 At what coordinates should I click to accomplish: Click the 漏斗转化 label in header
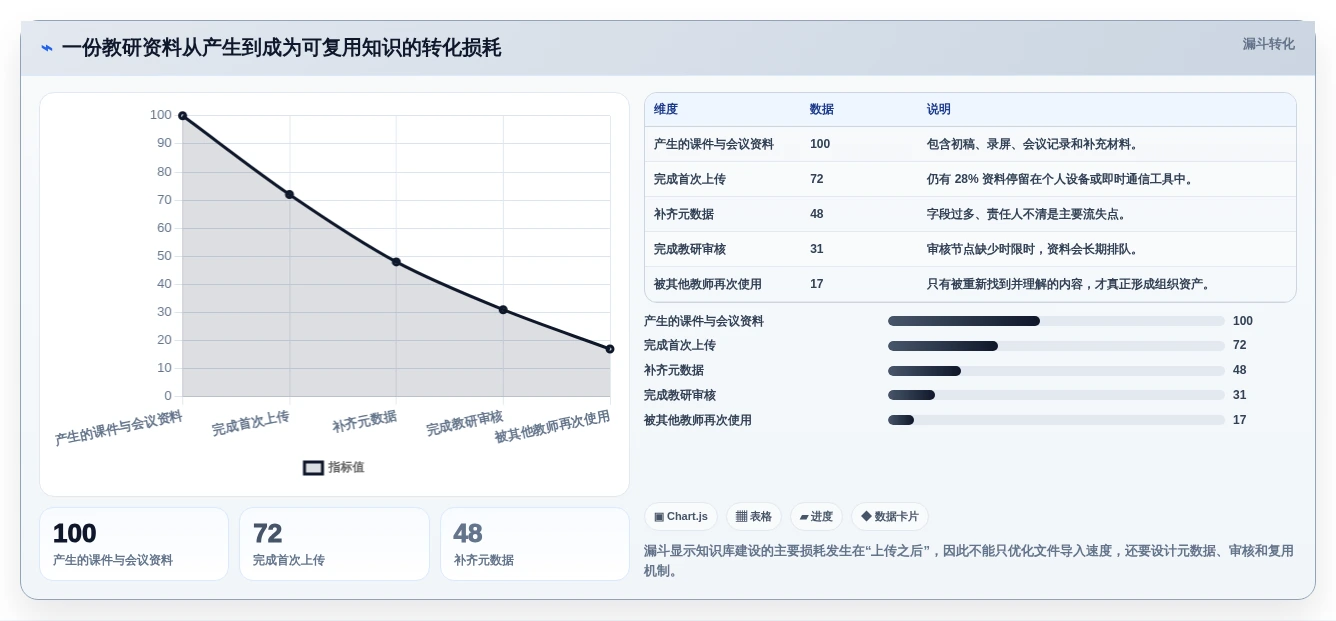pos(1268,44)
